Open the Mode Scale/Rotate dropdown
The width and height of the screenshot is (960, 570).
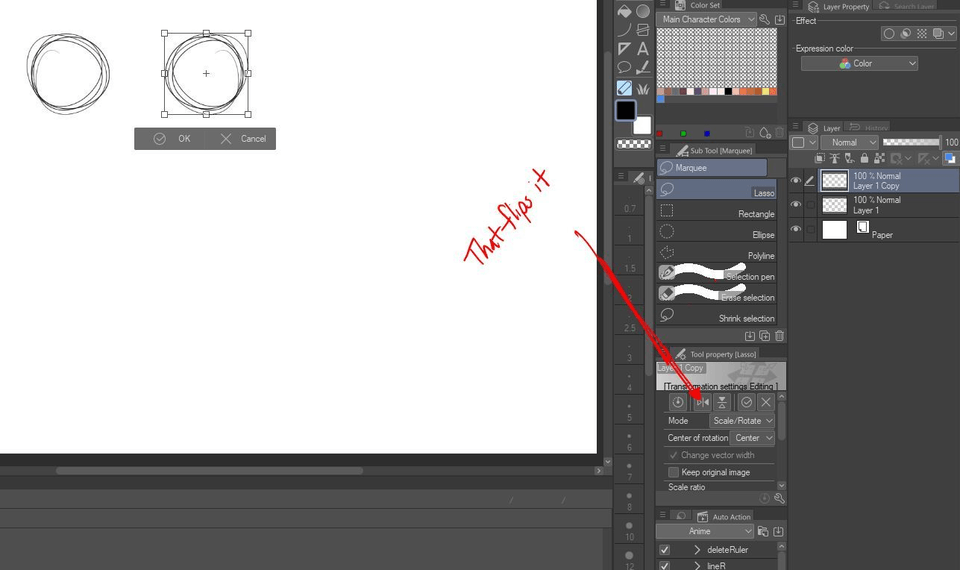coord(743,421)
